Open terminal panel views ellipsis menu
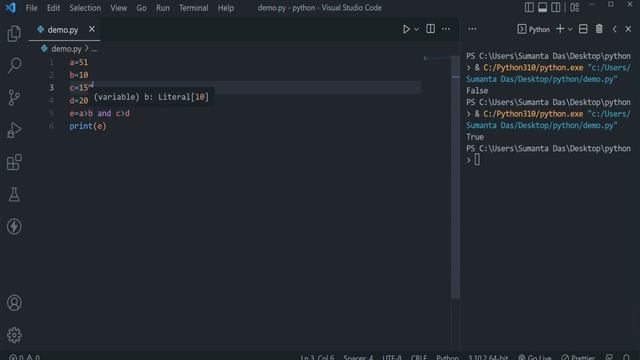Viewport: 640px width, 360px height. tap(472, 29)
